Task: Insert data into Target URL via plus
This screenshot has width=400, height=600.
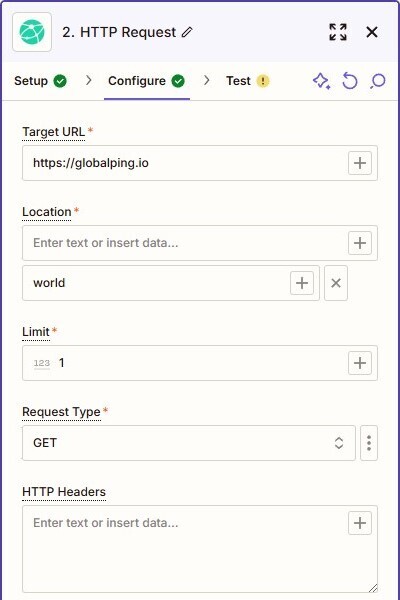Action: coord(360,163)
